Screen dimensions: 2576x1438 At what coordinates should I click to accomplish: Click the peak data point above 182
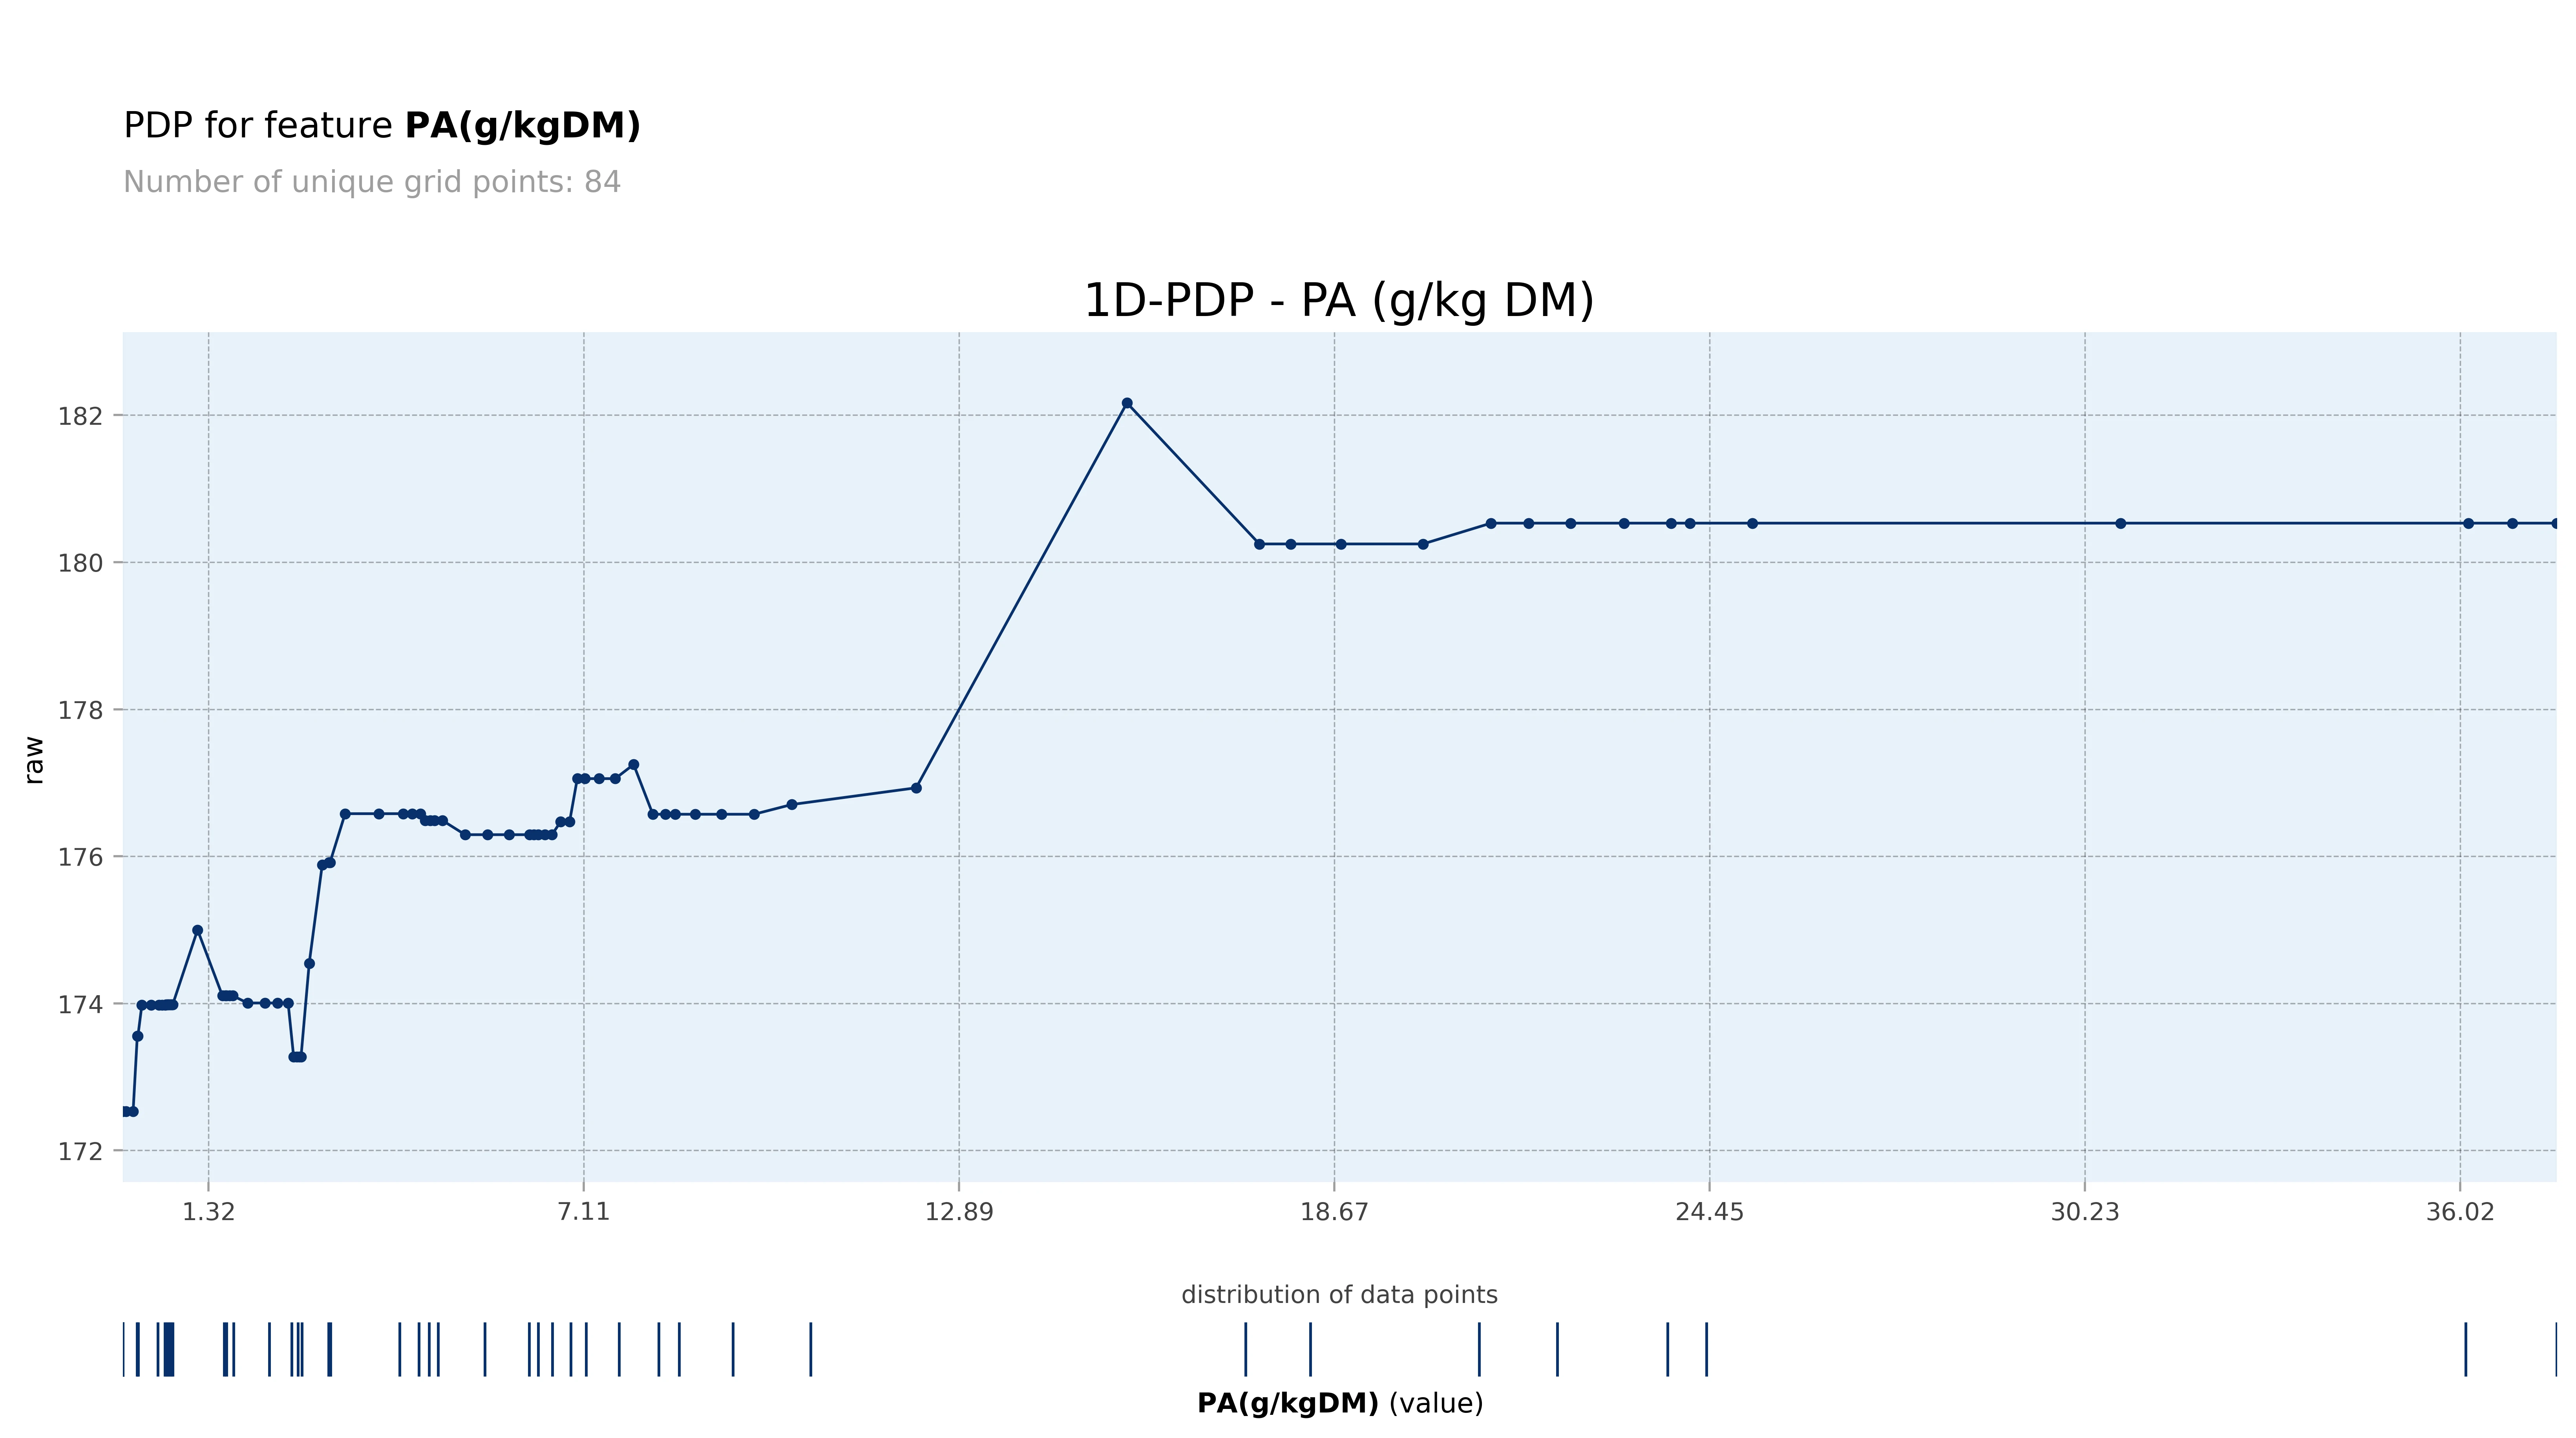click(x=1127, y=403)
